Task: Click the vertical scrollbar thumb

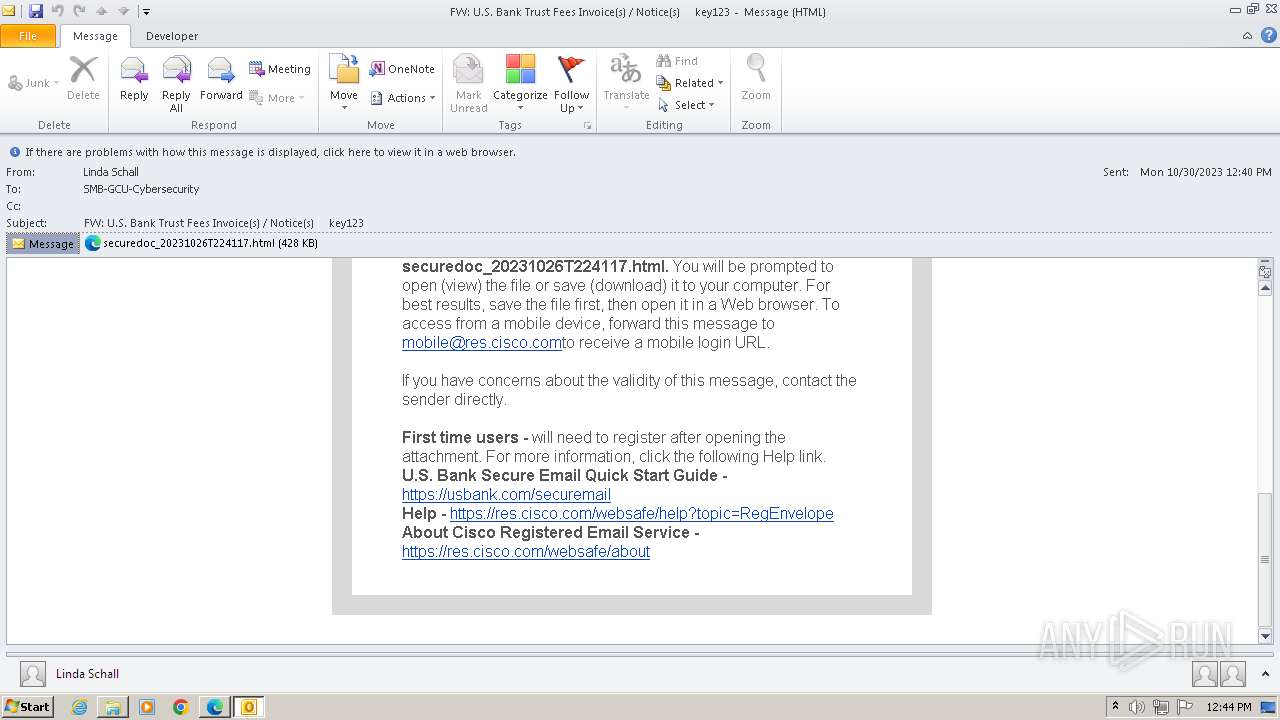Action: pos(1265,559)
